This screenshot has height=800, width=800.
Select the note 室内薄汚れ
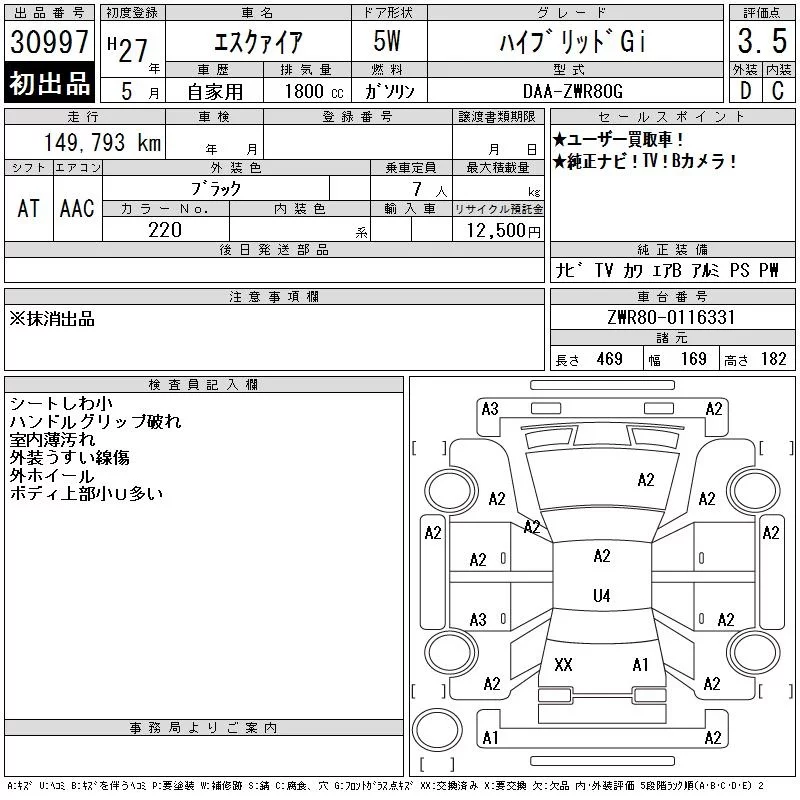pos(52,439)
